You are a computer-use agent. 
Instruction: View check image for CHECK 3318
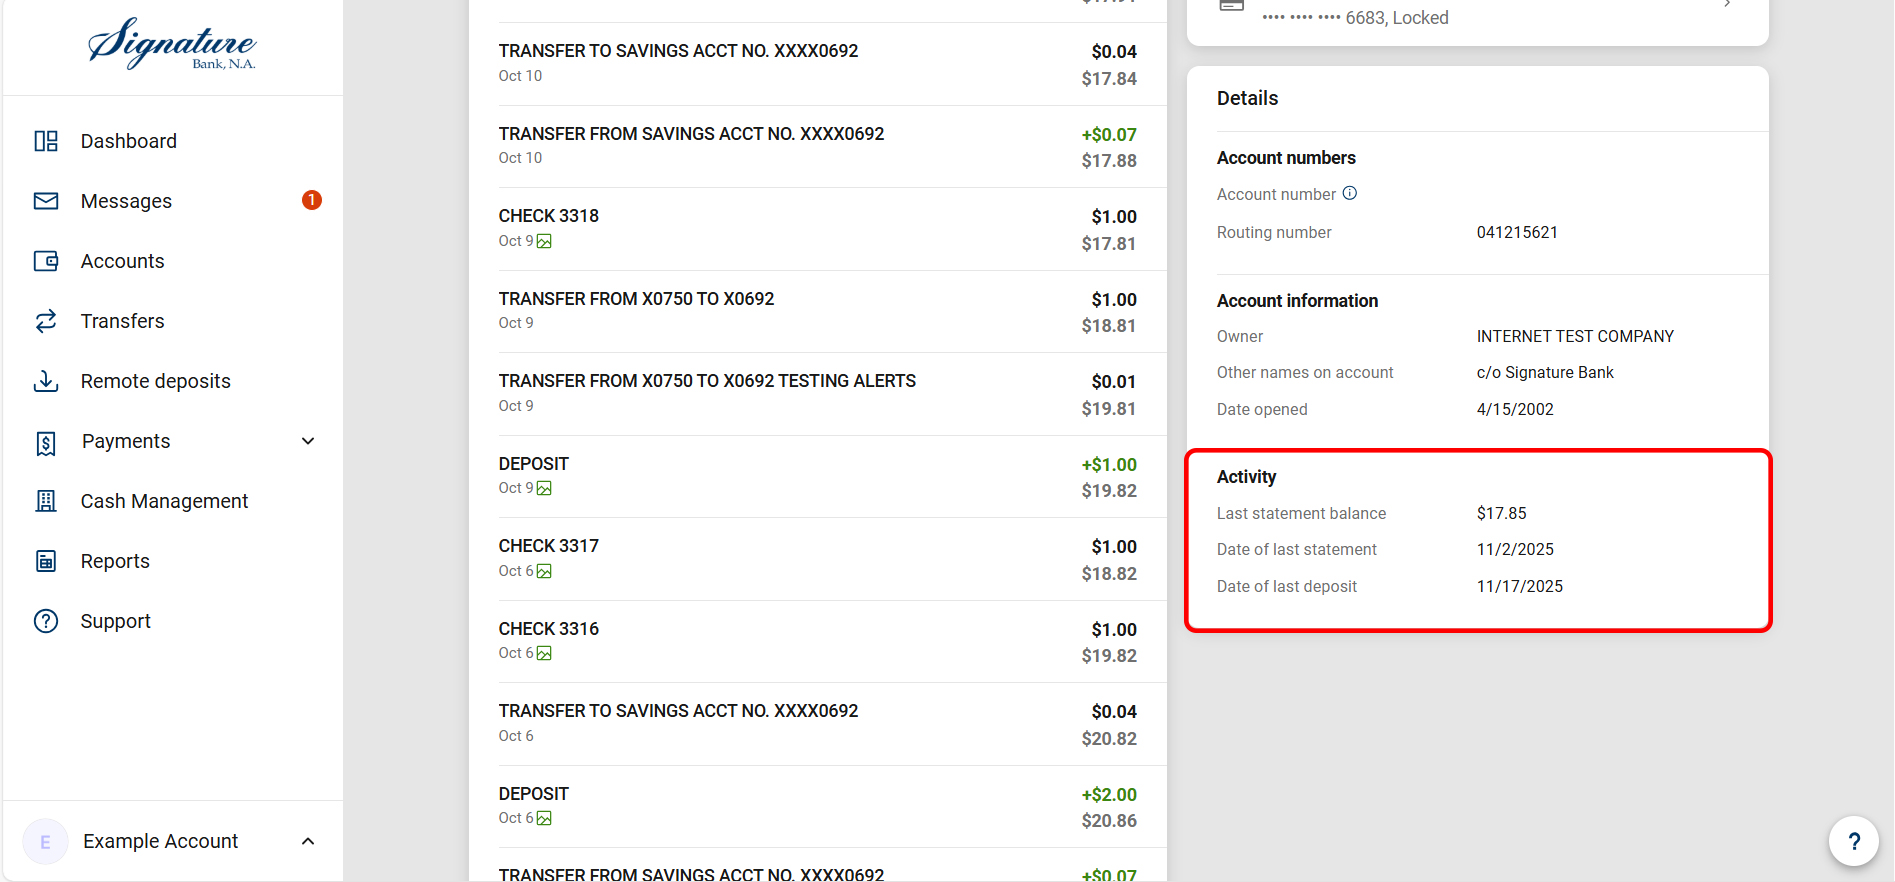pyautogui.click(x=544, y=241)
